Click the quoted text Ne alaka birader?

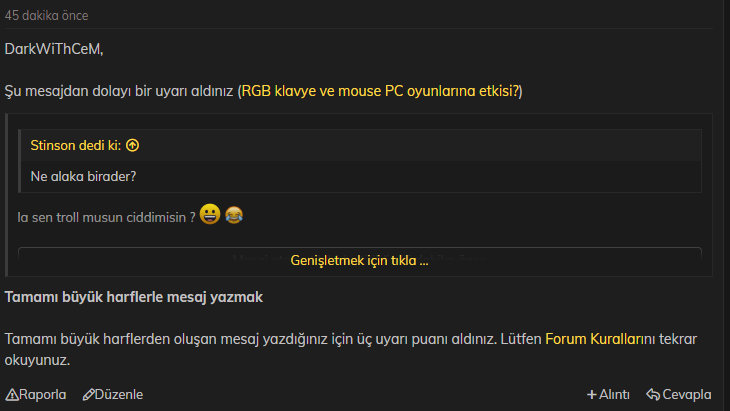83,176
